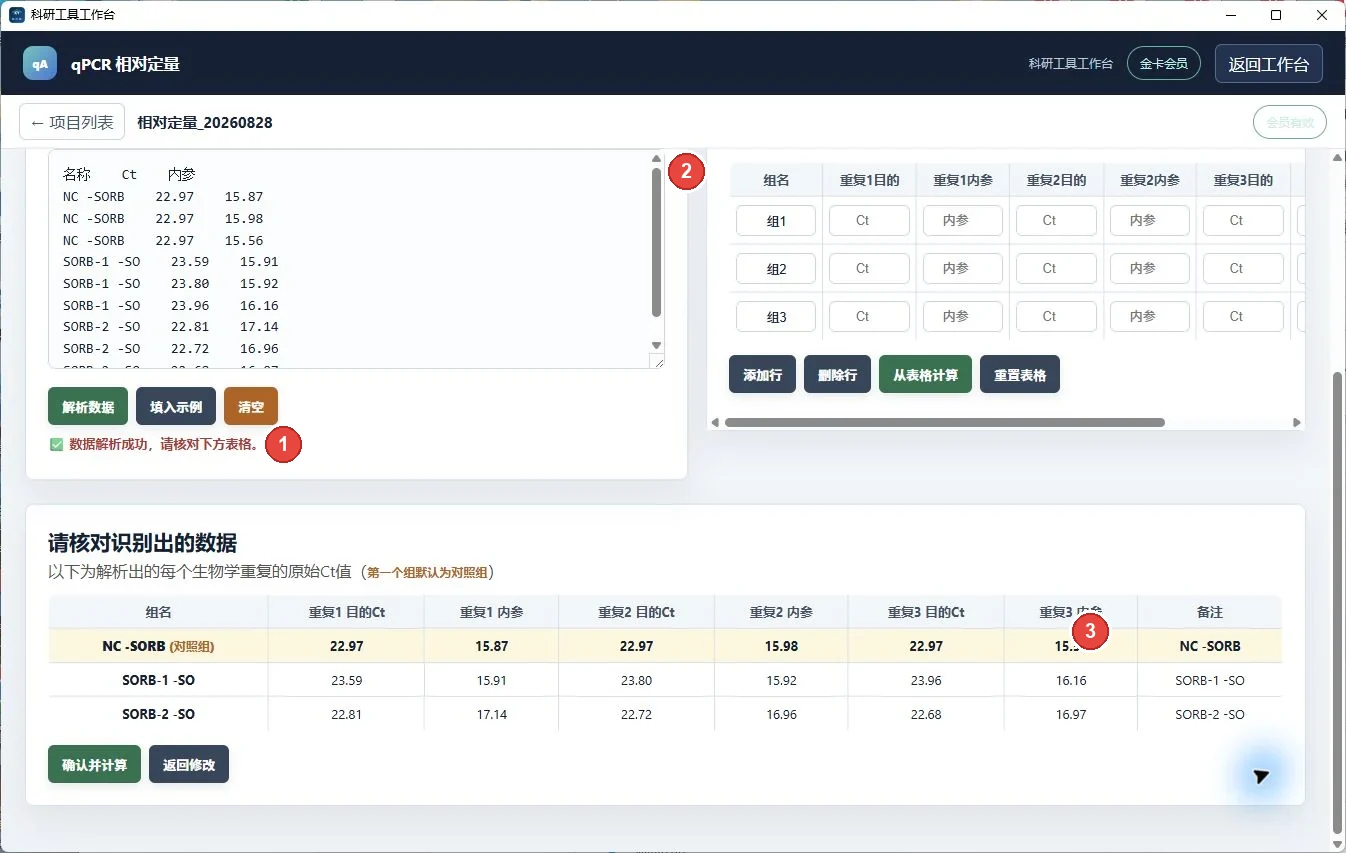
Task: Clear the pasted data with 清空
Action: tap(251, 407)
